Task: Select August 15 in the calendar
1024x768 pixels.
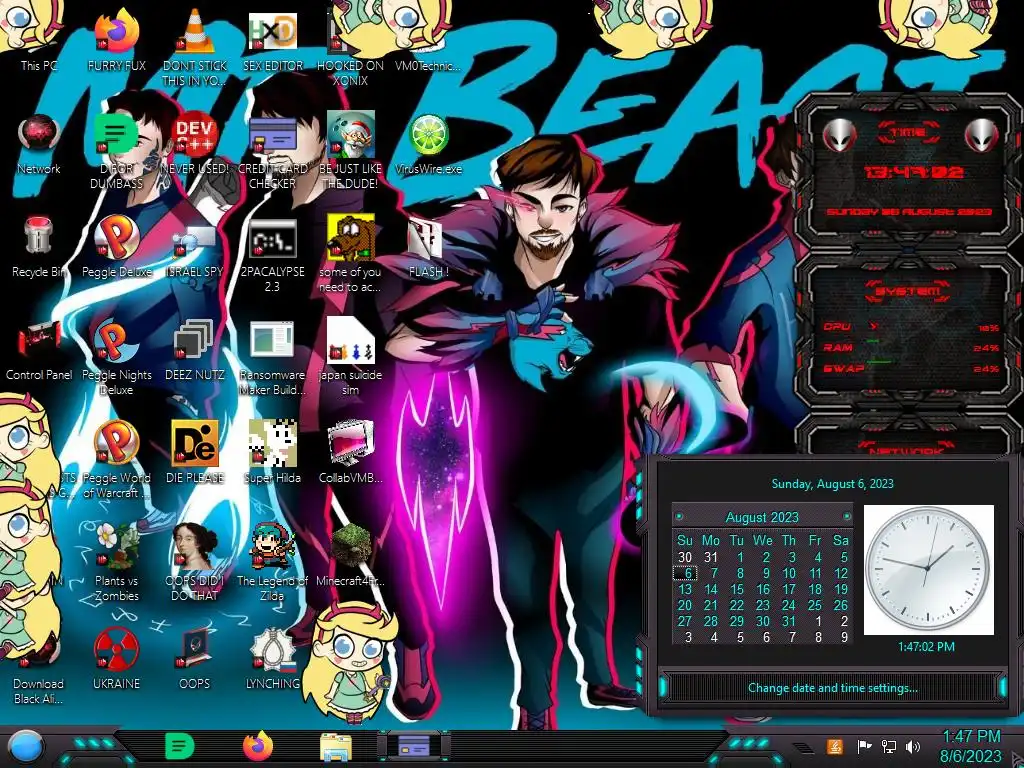Action: (x=737, y=589)
